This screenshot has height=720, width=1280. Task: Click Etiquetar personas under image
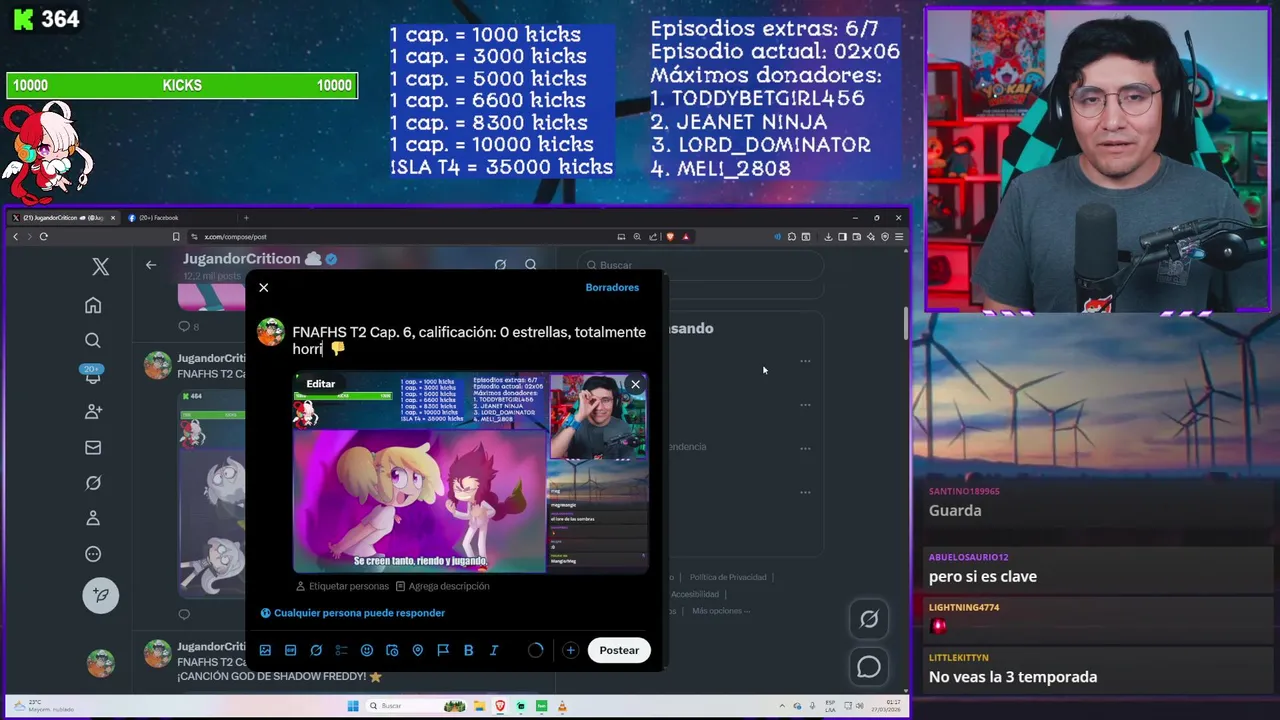point(342,586)
